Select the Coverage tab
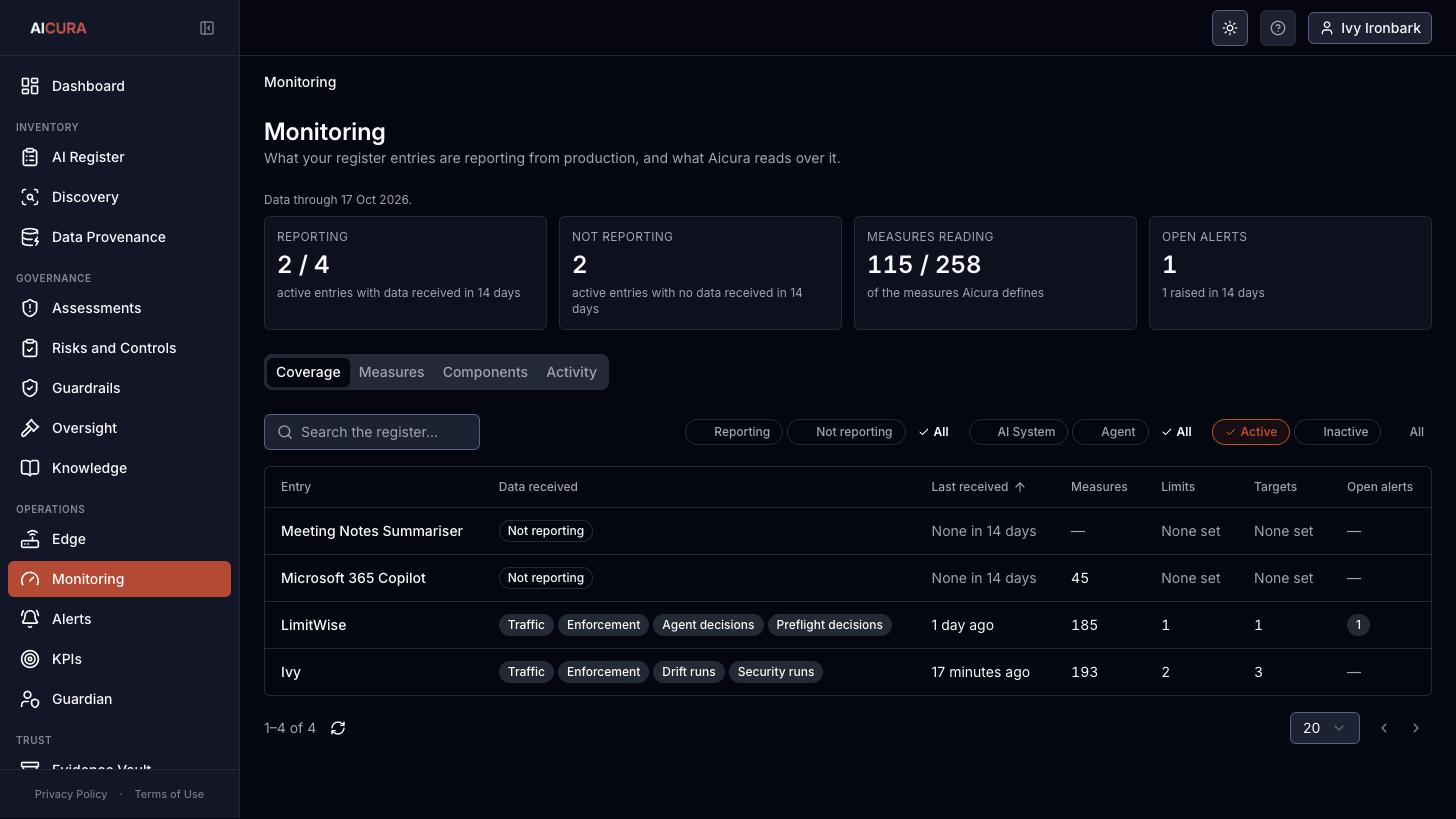The height and width of the screenshot is (819, 1456). coord(308,372)
